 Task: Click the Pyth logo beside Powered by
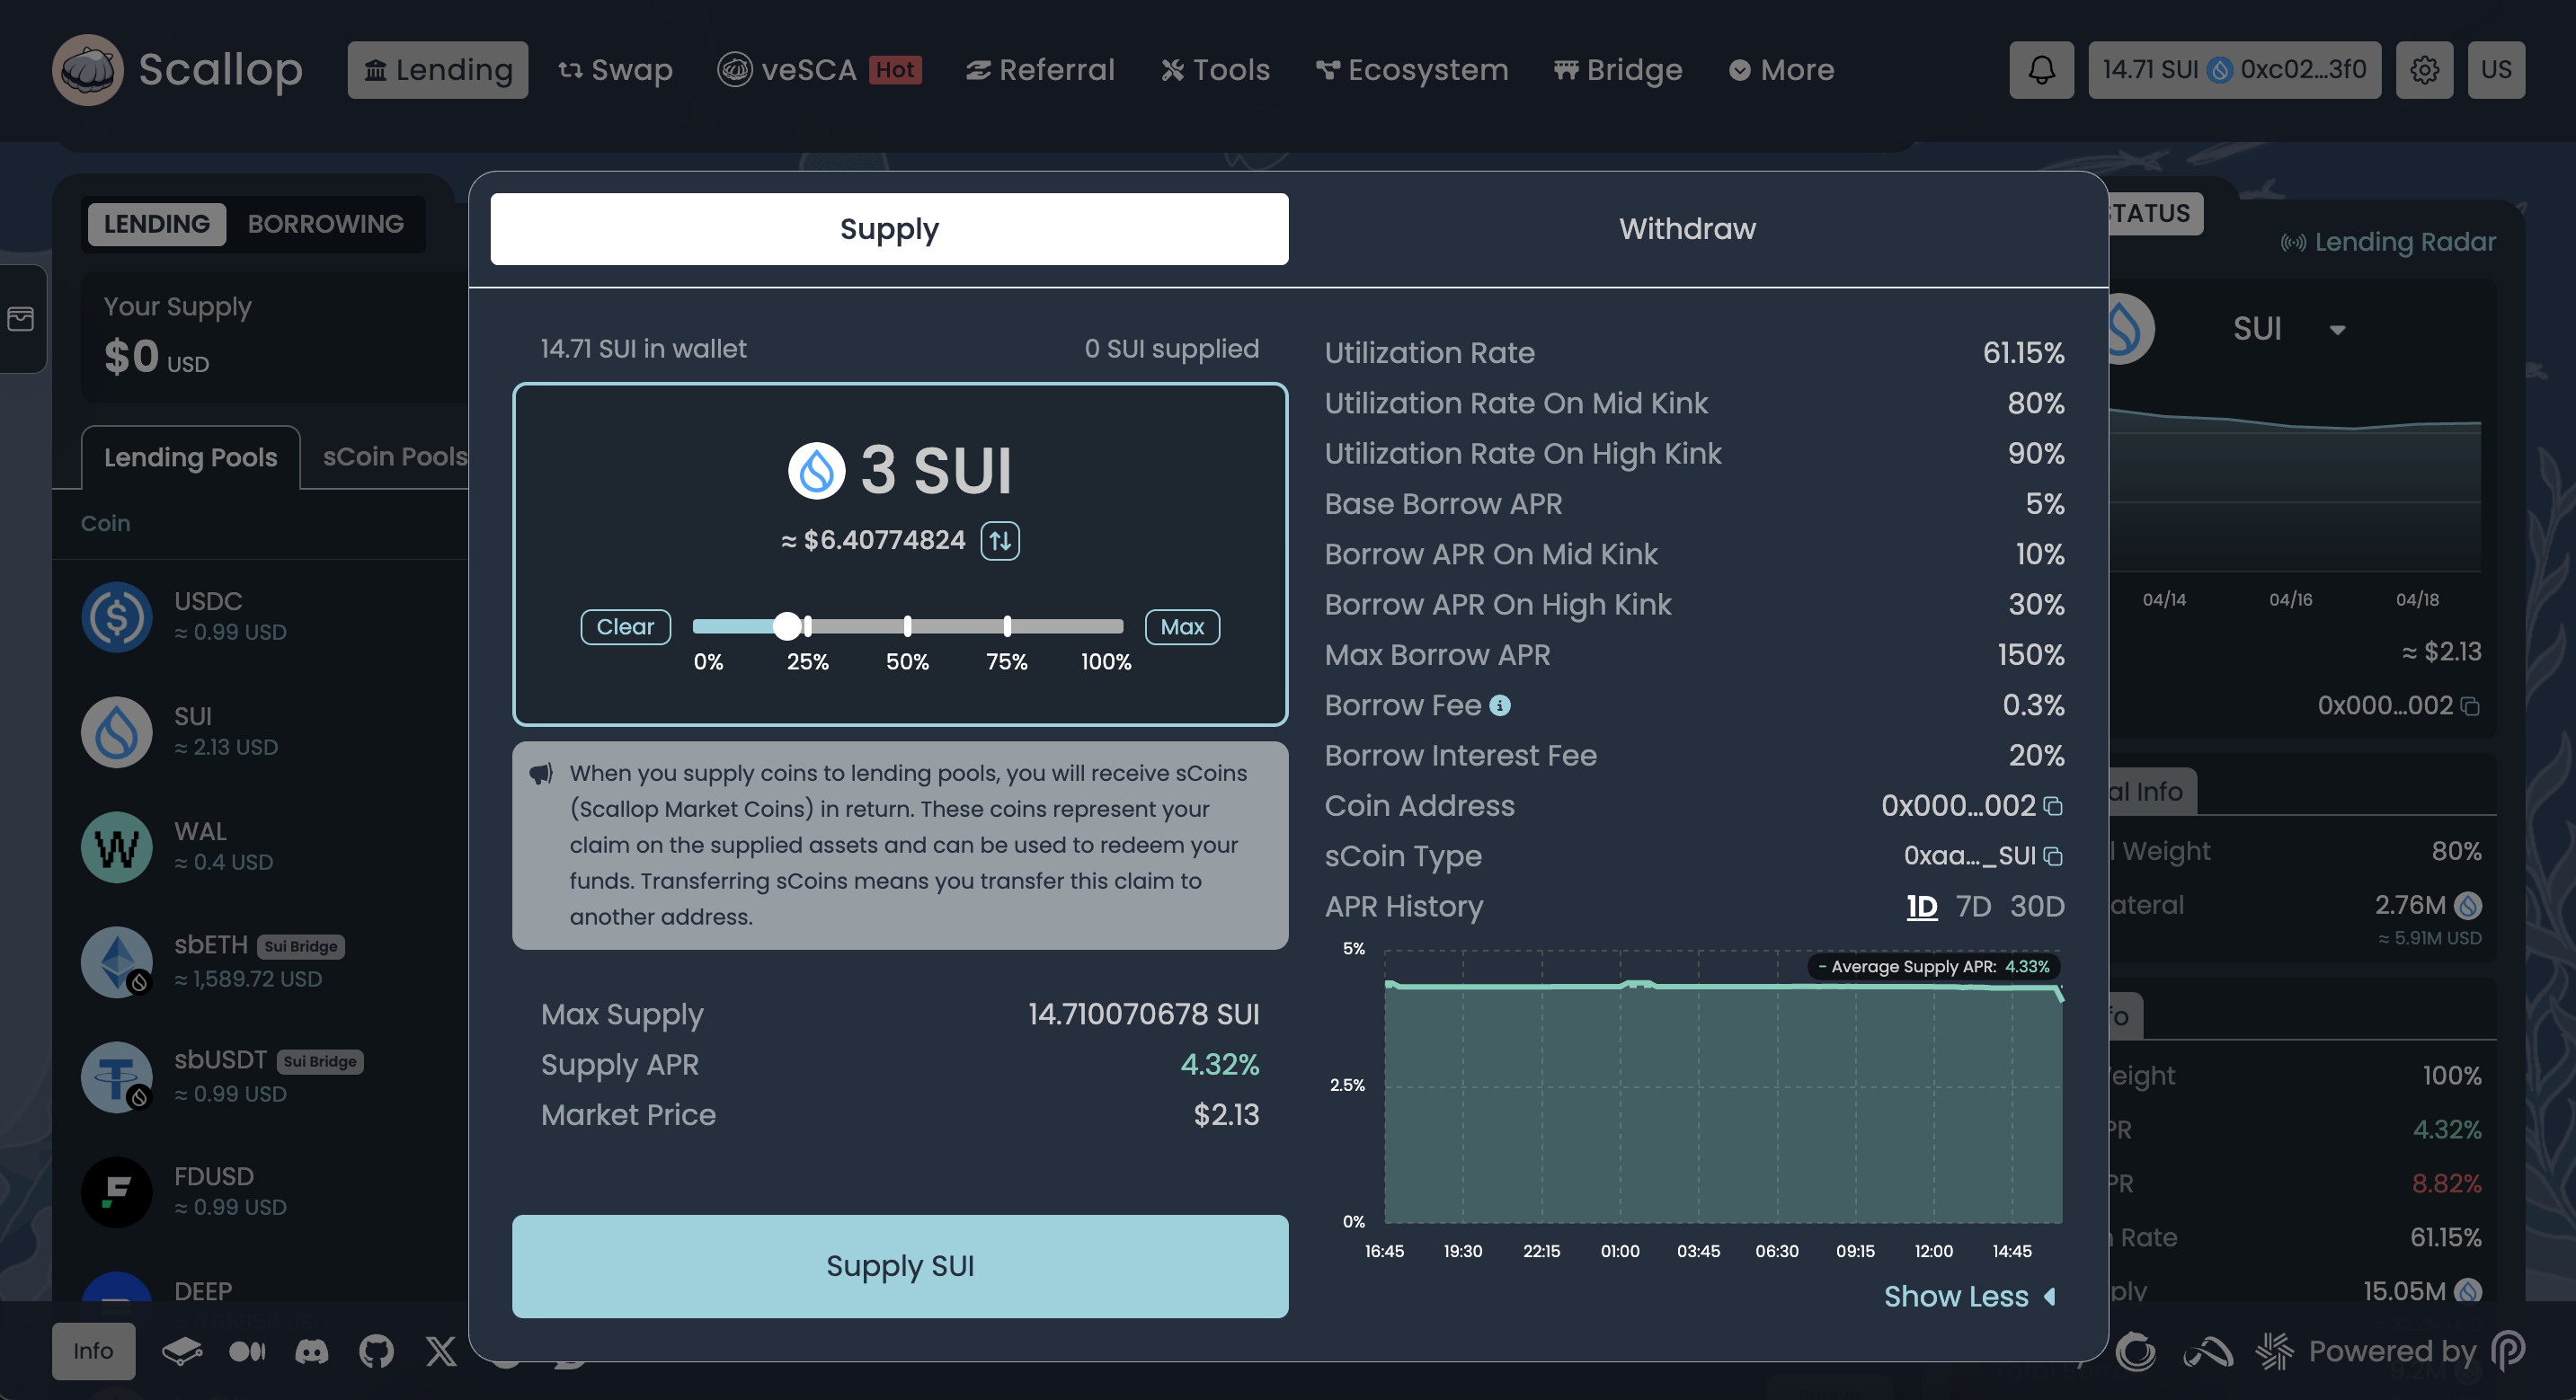pyautogui.click(x=2508, y=1351)
